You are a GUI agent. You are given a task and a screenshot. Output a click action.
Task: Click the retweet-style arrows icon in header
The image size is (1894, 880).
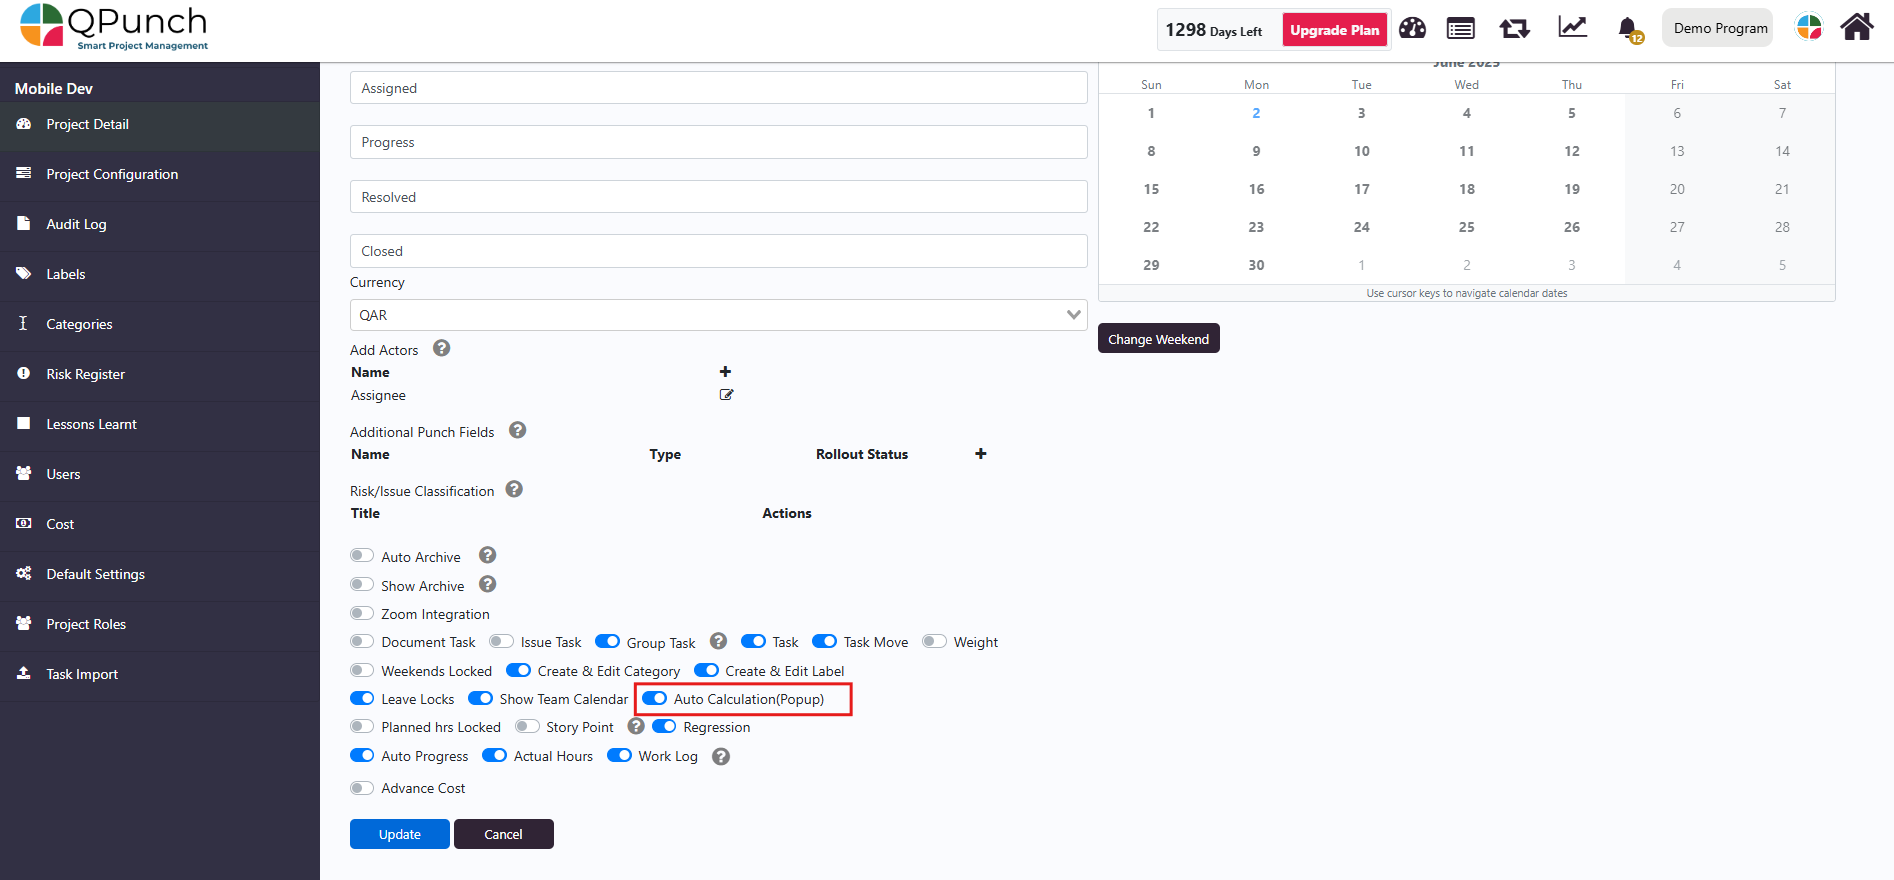coord(1514,28)
